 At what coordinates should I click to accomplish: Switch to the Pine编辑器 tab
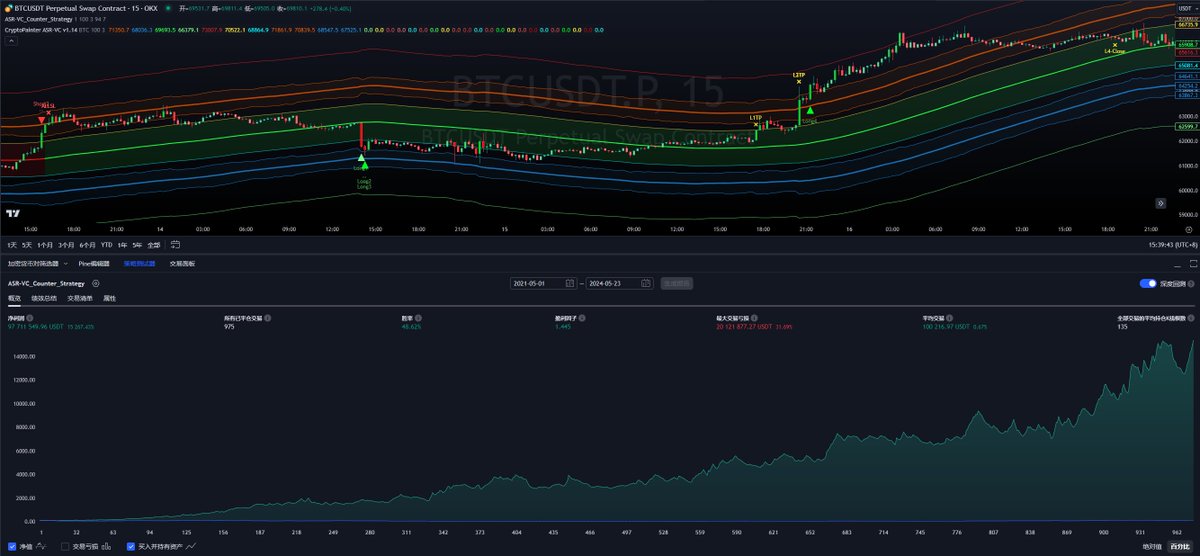coord(96,264)
